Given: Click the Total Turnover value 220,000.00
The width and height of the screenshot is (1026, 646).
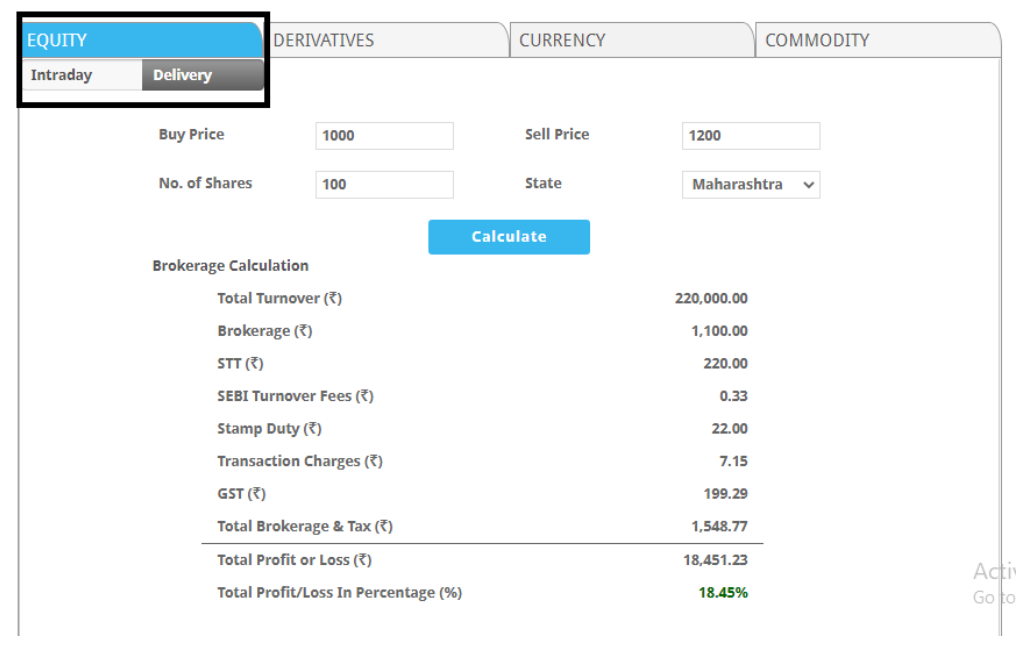Looking at the screenshot, I should point(711,298).
